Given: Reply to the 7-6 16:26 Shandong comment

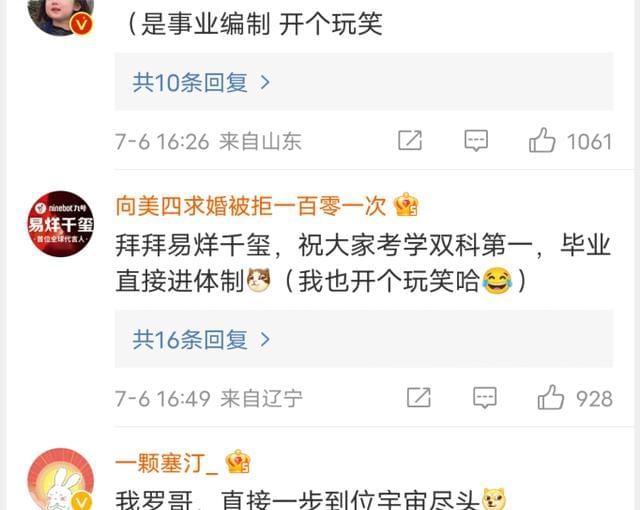Looking at the screenshot, I should pyautogui.click(x=476, y=141).
